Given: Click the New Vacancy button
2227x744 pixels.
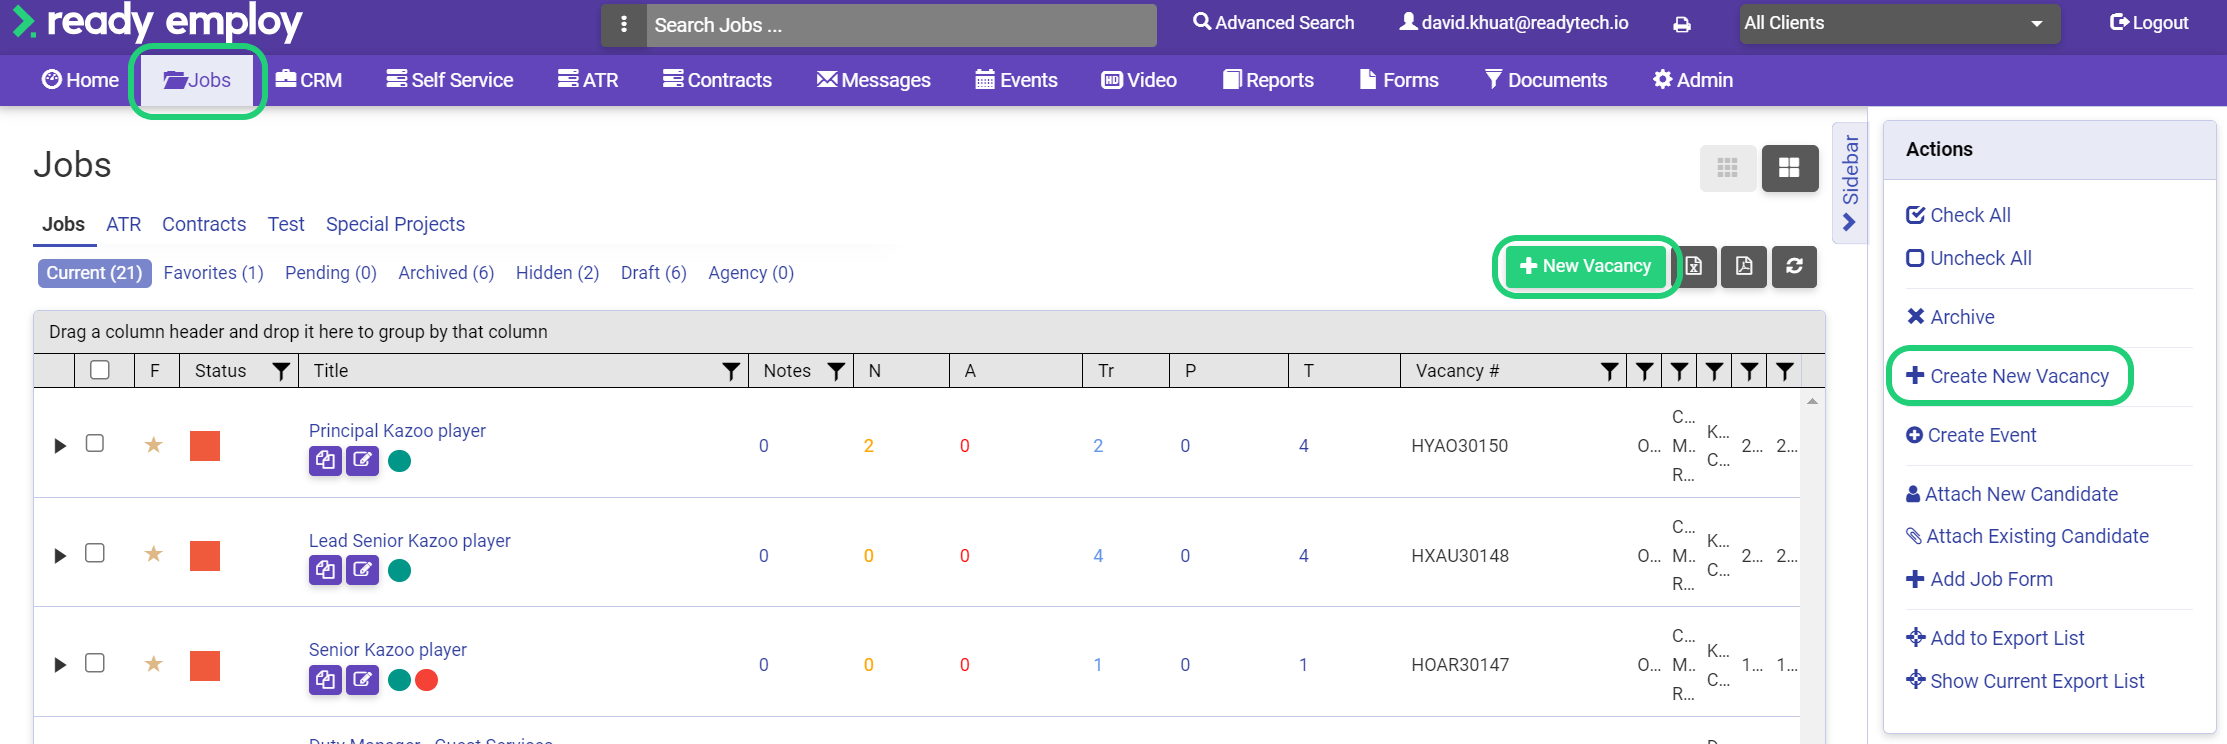Looking at the screenshot, I should pyautogui.click(x=1585, y=266).
